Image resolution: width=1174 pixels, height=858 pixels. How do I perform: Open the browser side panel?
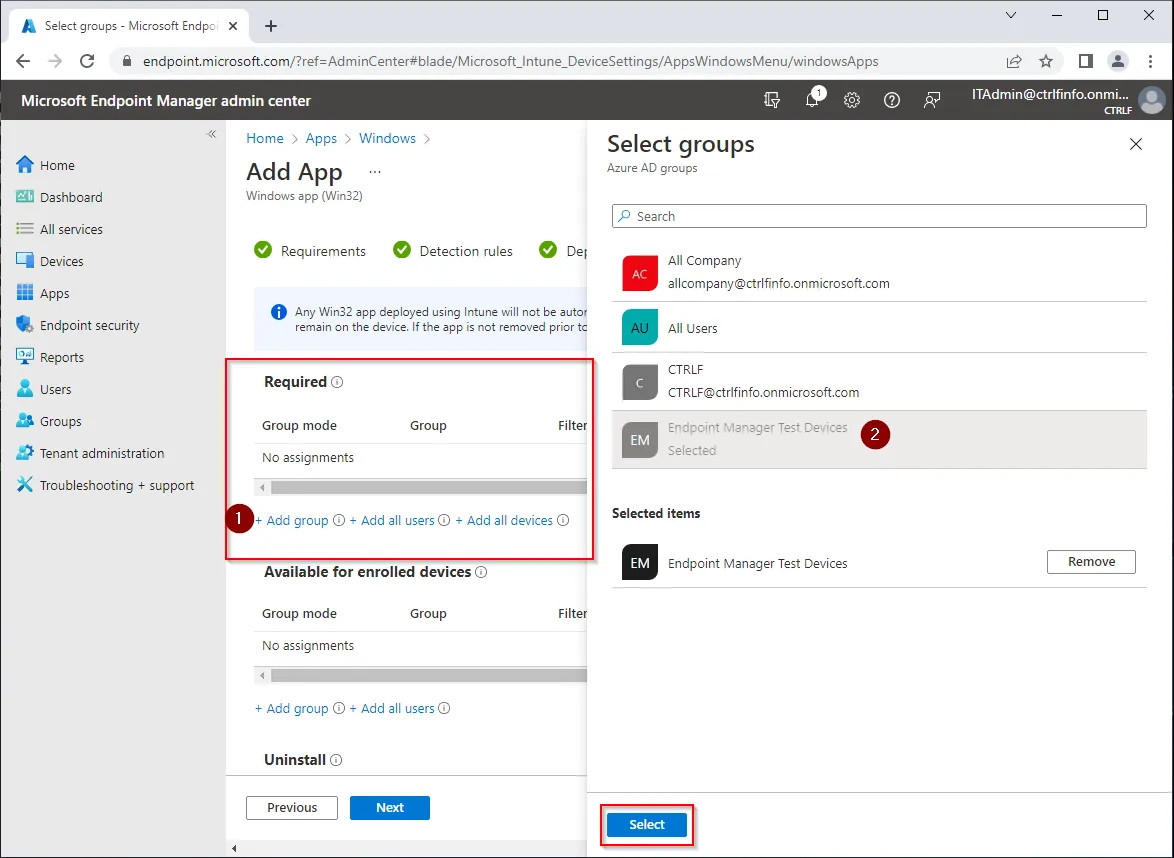tap(1086, 61)
